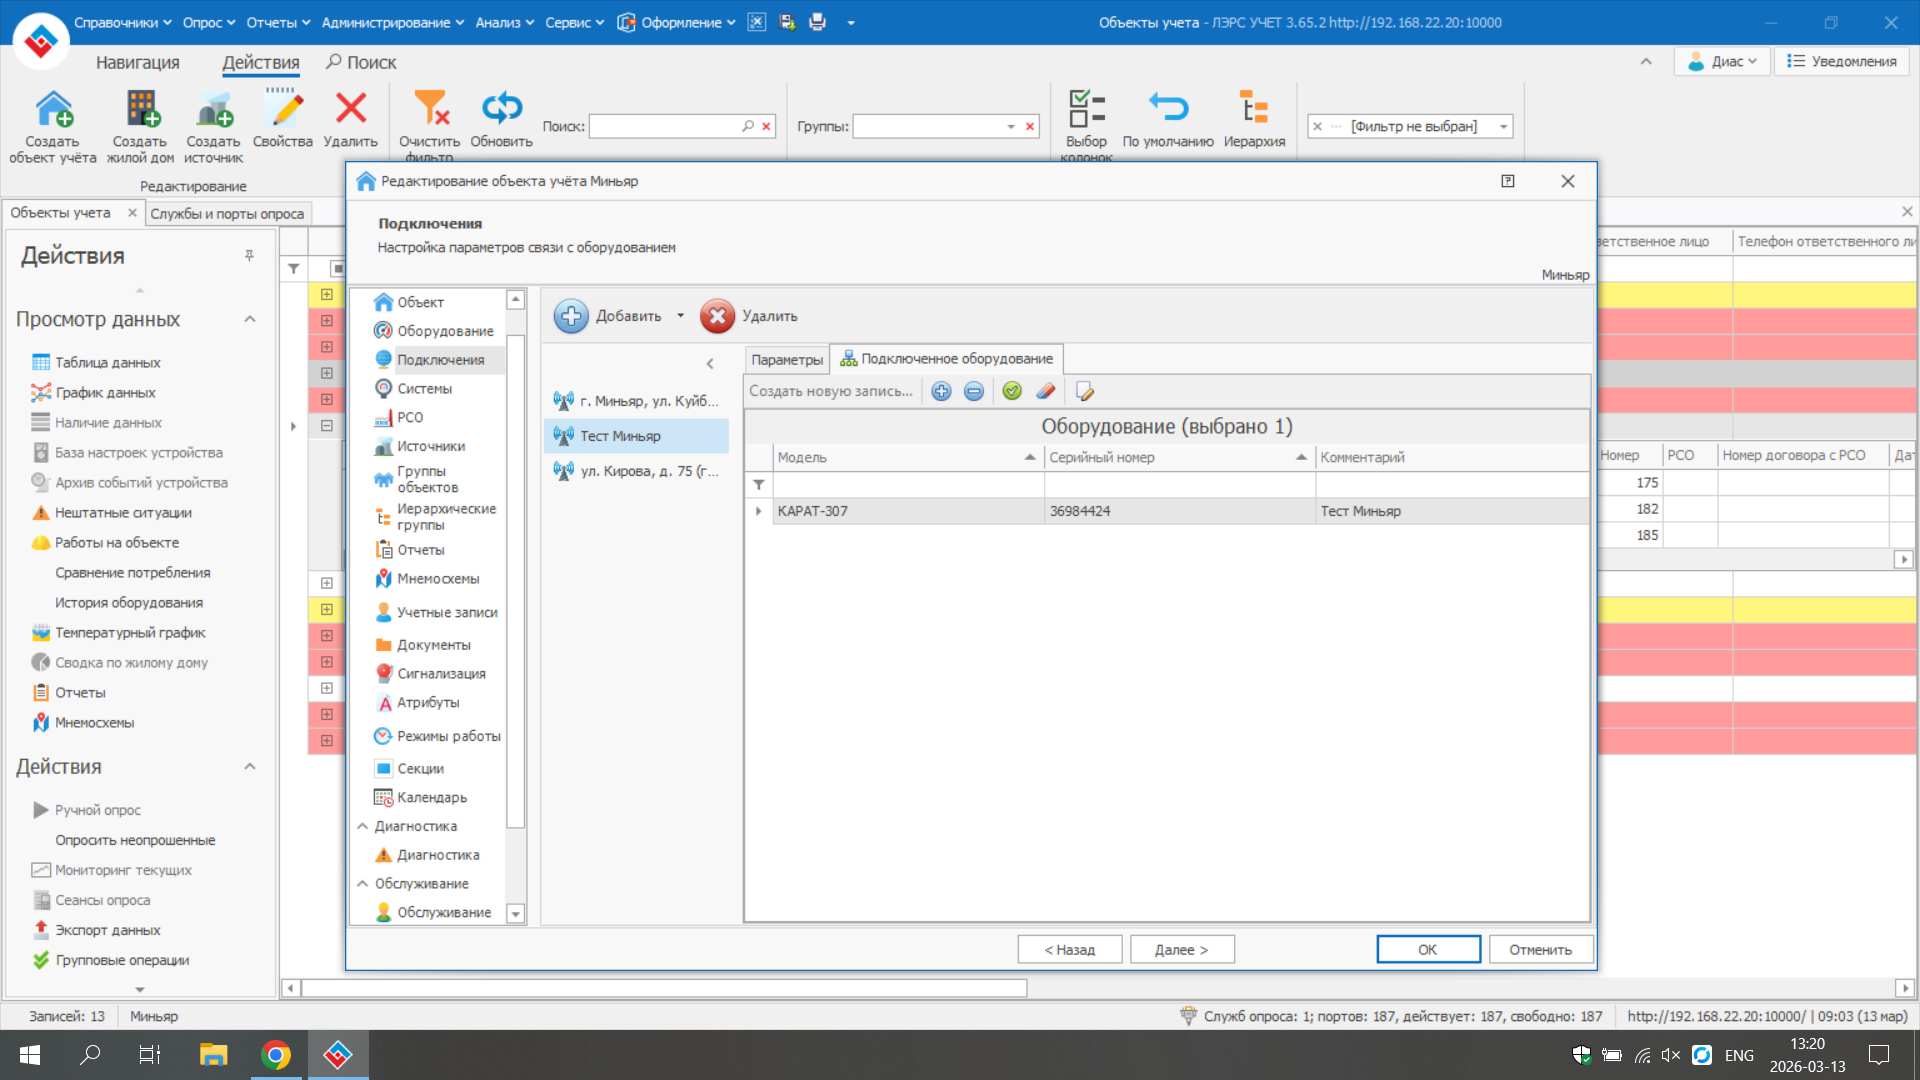Click the OK button
Viewport: 1920px width, 1080px height.
(x=1427, y=949)
